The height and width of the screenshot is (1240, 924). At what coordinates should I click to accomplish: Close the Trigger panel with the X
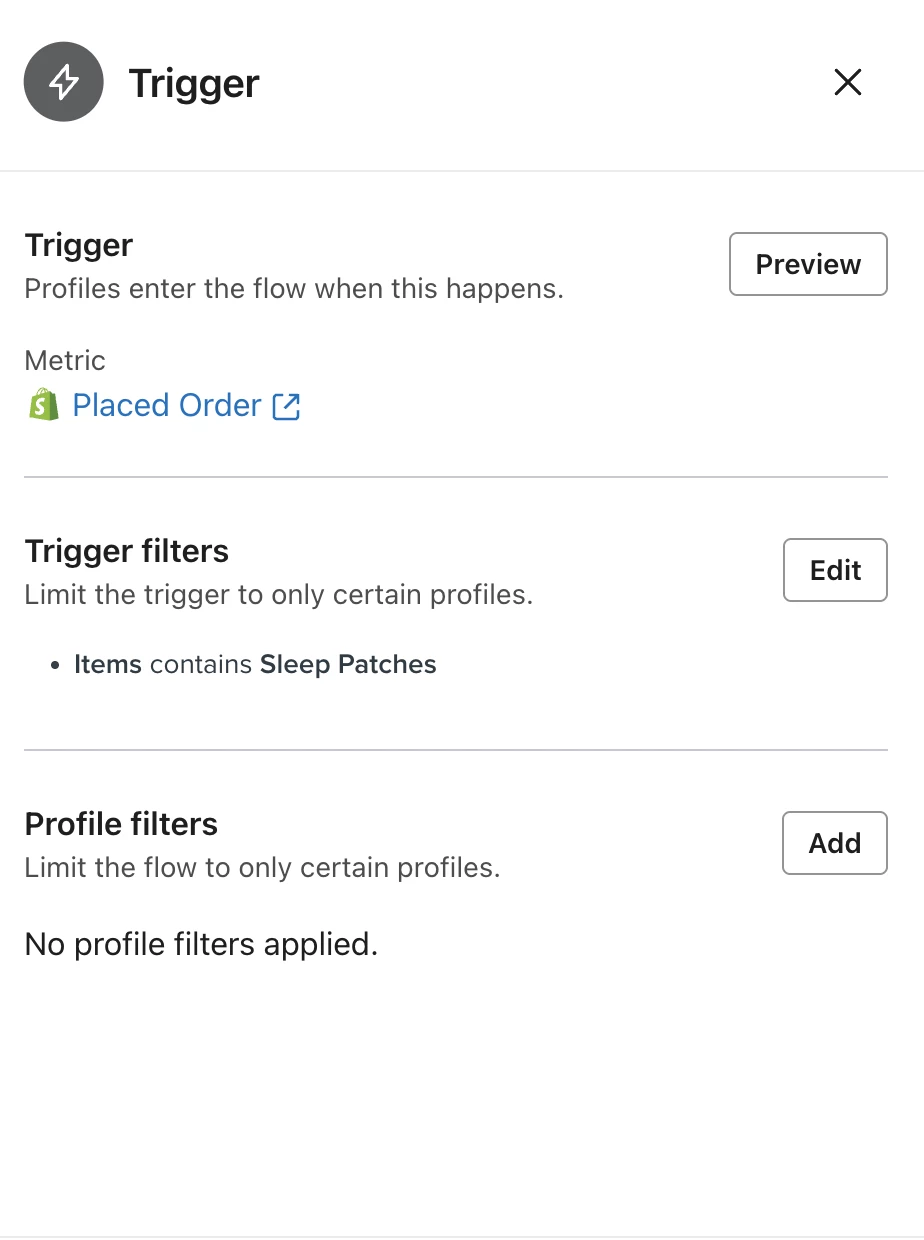click(848, 82)
